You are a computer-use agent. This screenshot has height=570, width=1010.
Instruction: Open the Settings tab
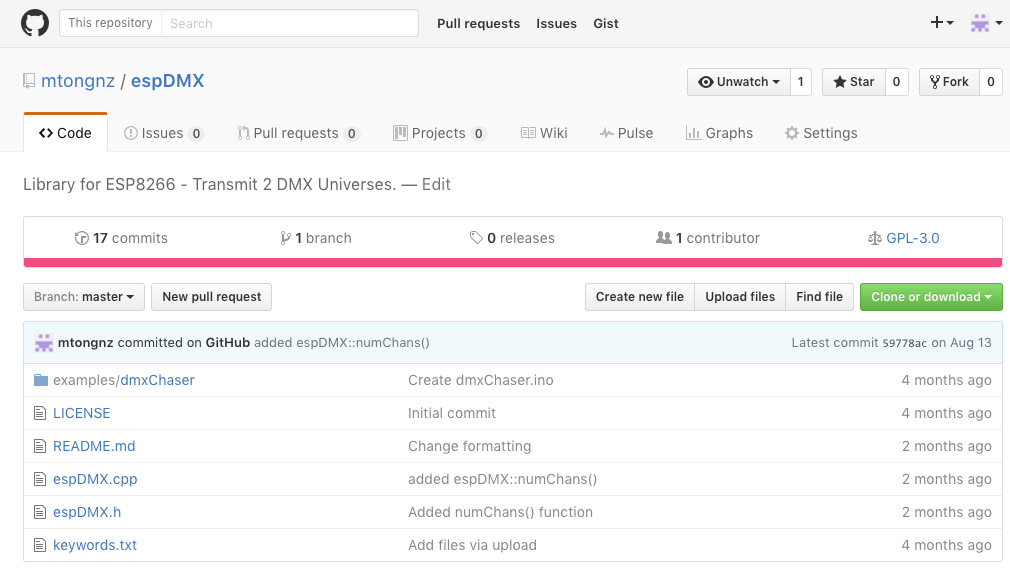pyautogui.click(x=821, y=133)
